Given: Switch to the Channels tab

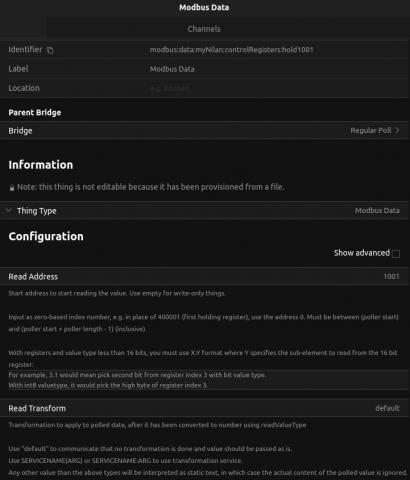Looking at the screenshot, I should coord(204,29).
